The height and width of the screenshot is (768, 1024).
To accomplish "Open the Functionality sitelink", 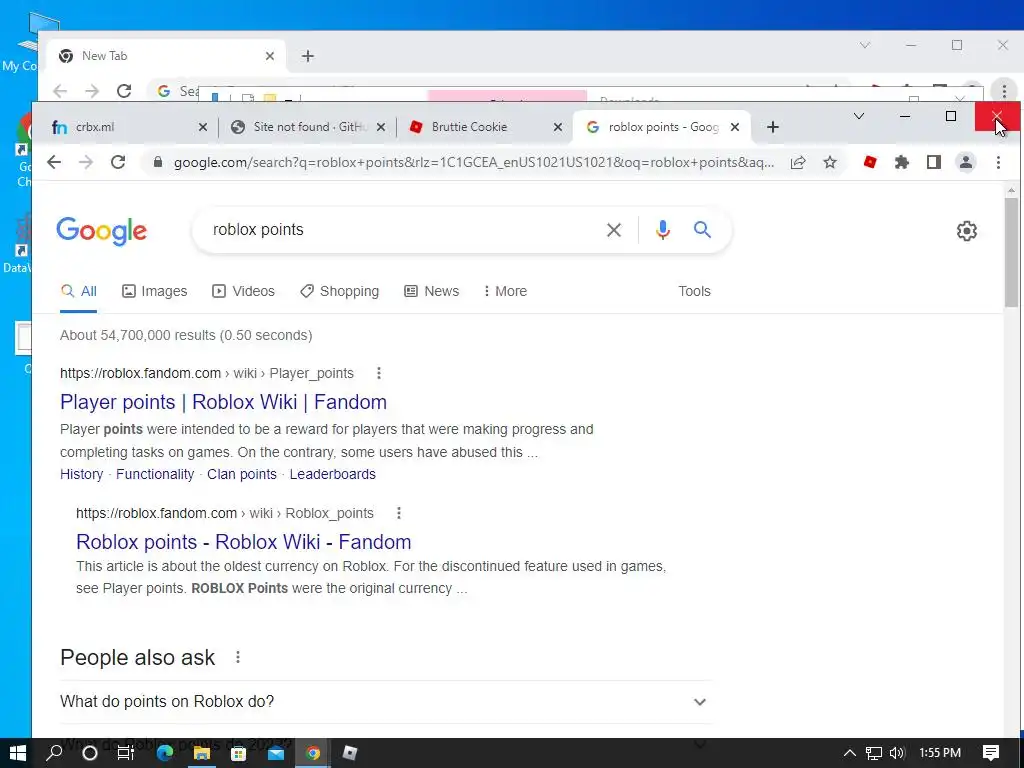I will [155, 474].
